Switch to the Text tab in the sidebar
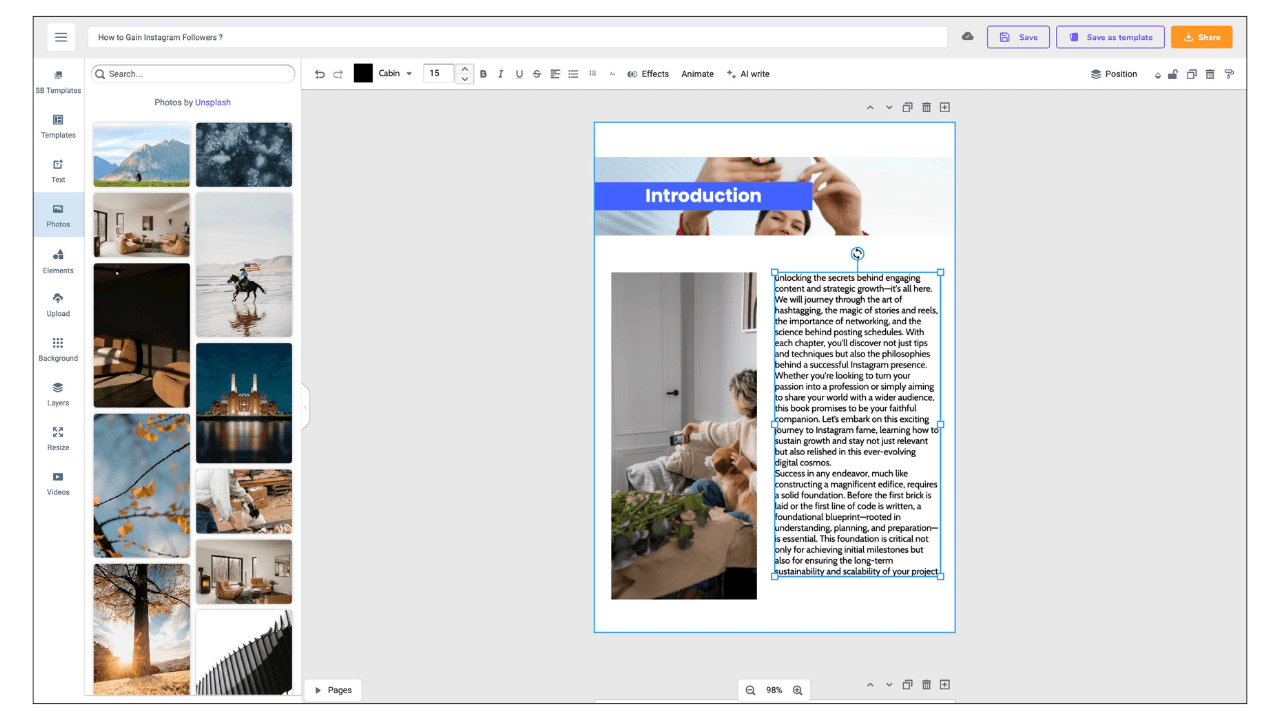Viewport: 1280px width, 720px height. click(58, 171)
